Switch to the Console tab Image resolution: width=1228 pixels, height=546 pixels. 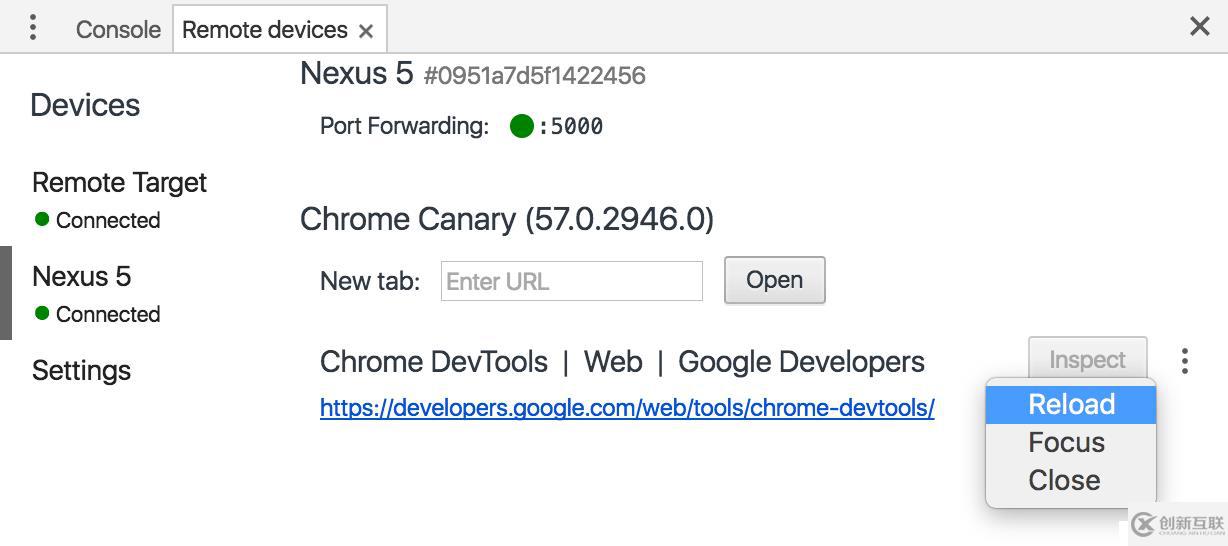pyautogui.click(x=118, y=29)
